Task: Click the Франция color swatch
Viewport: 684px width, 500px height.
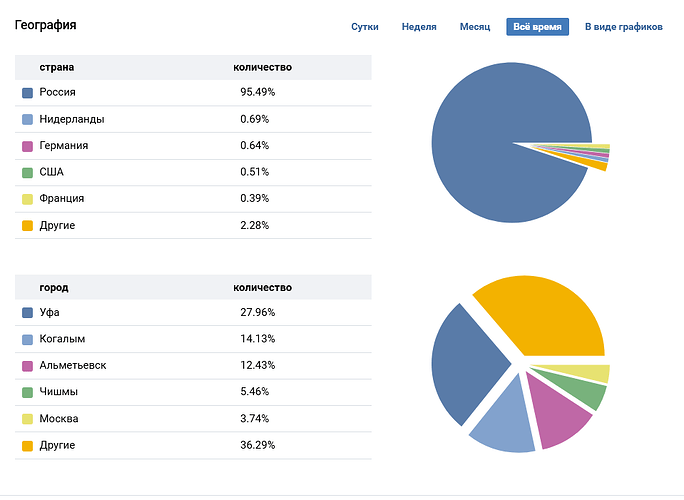Action: pyautogui.click(x=27, y=199)
